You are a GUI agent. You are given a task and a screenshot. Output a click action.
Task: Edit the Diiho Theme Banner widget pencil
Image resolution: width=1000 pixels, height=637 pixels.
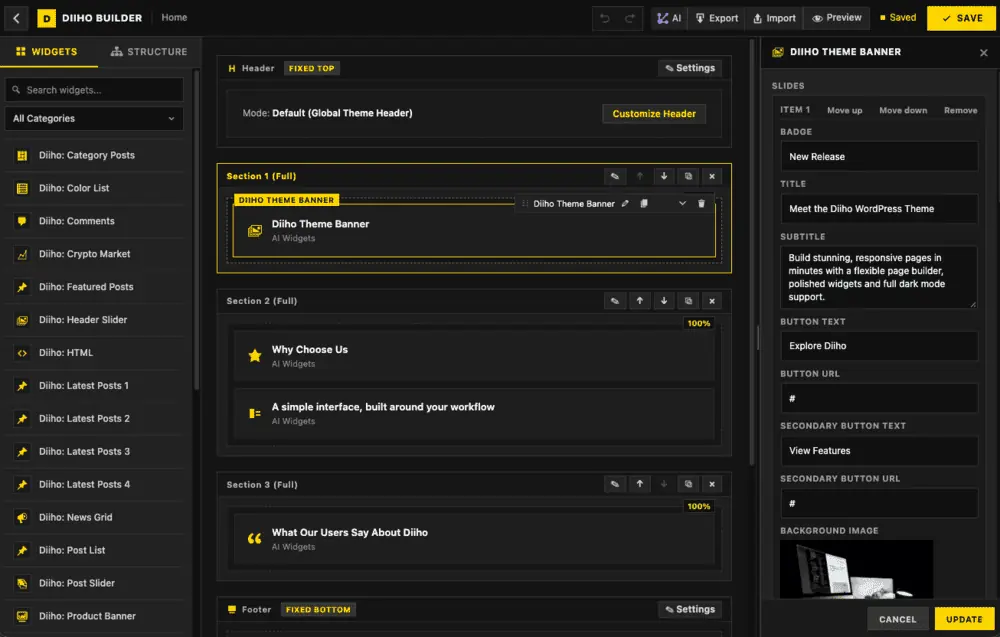click(x=625, y=203)
